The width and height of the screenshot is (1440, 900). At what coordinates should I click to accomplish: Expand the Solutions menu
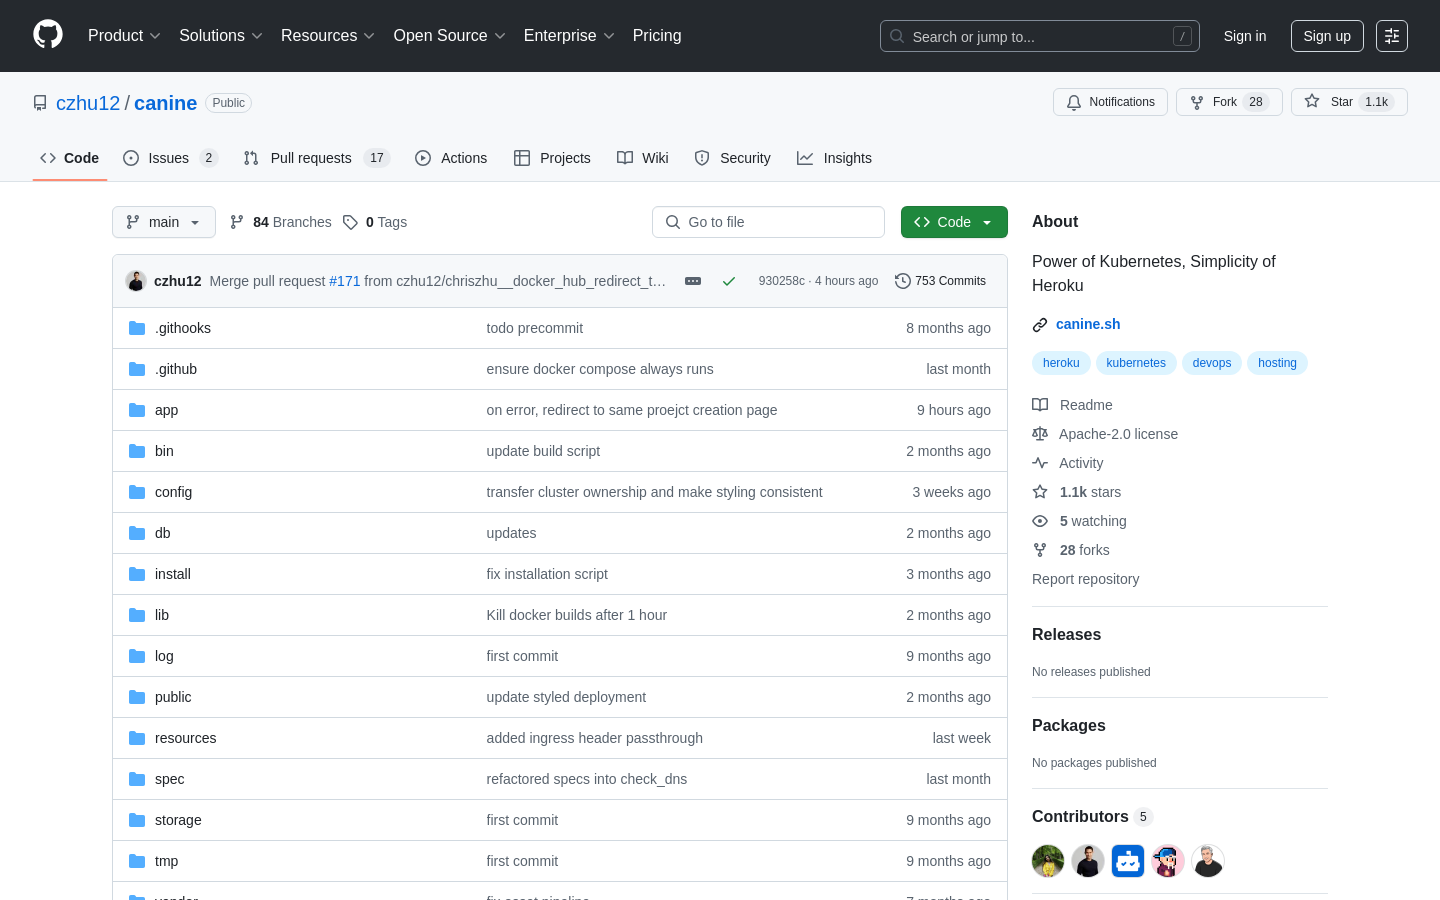point(220,35)
